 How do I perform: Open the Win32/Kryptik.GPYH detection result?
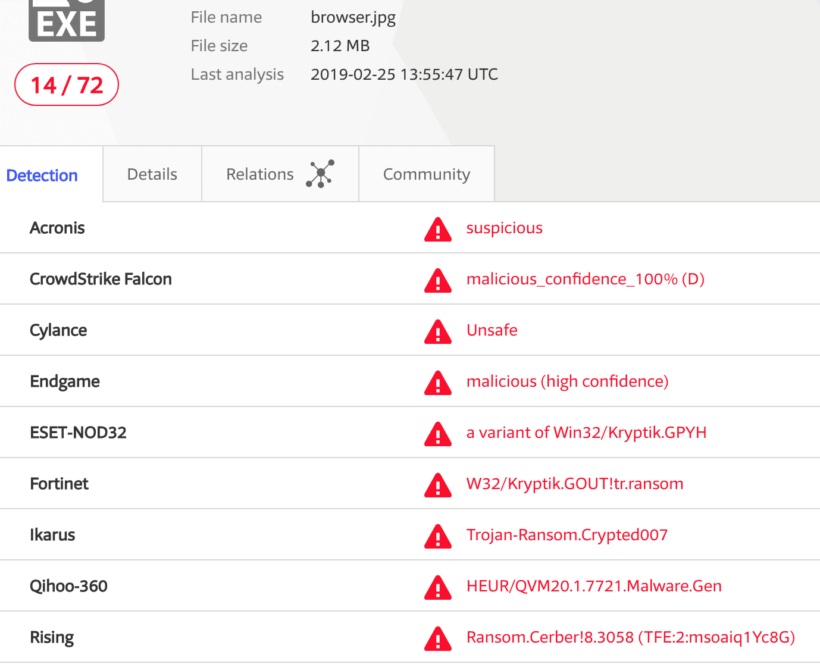586,432
